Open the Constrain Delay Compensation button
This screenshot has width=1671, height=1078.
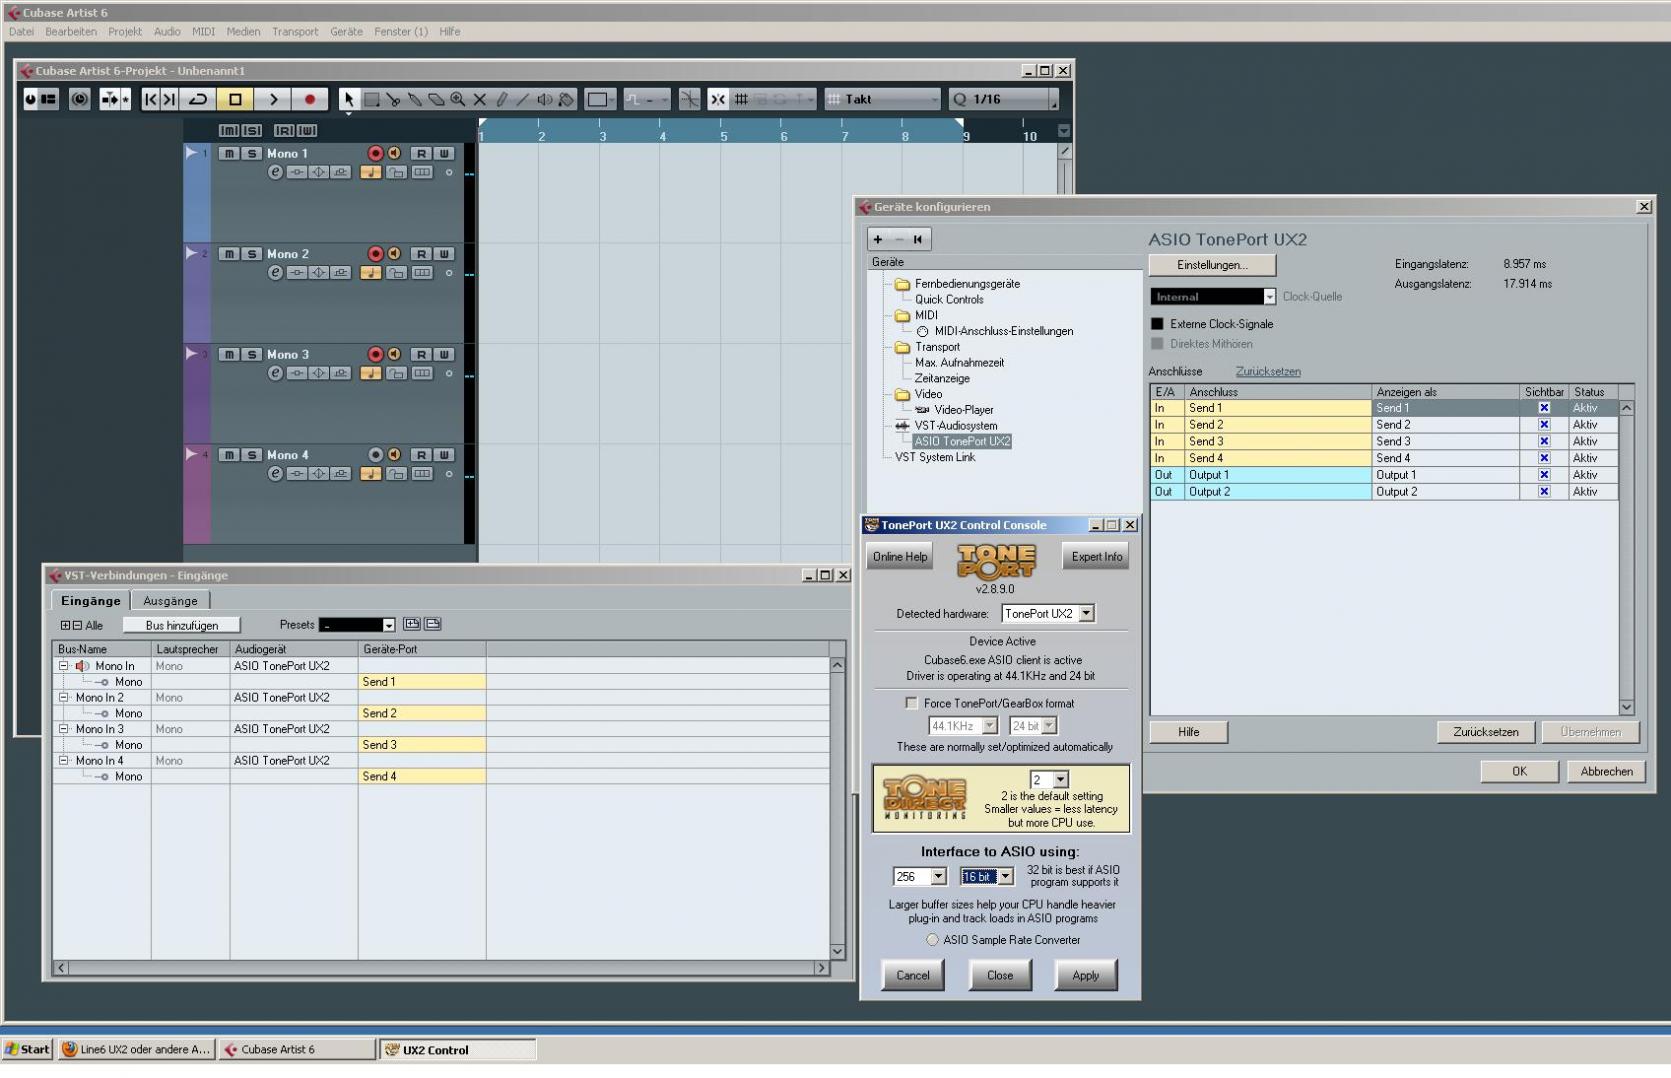(x=80, y=99)
